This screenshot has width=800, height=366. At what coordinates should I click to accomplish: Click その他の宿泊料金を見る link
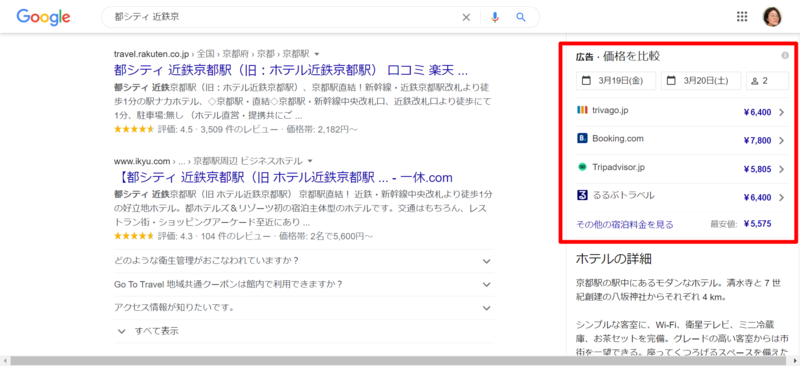point(624,224)
